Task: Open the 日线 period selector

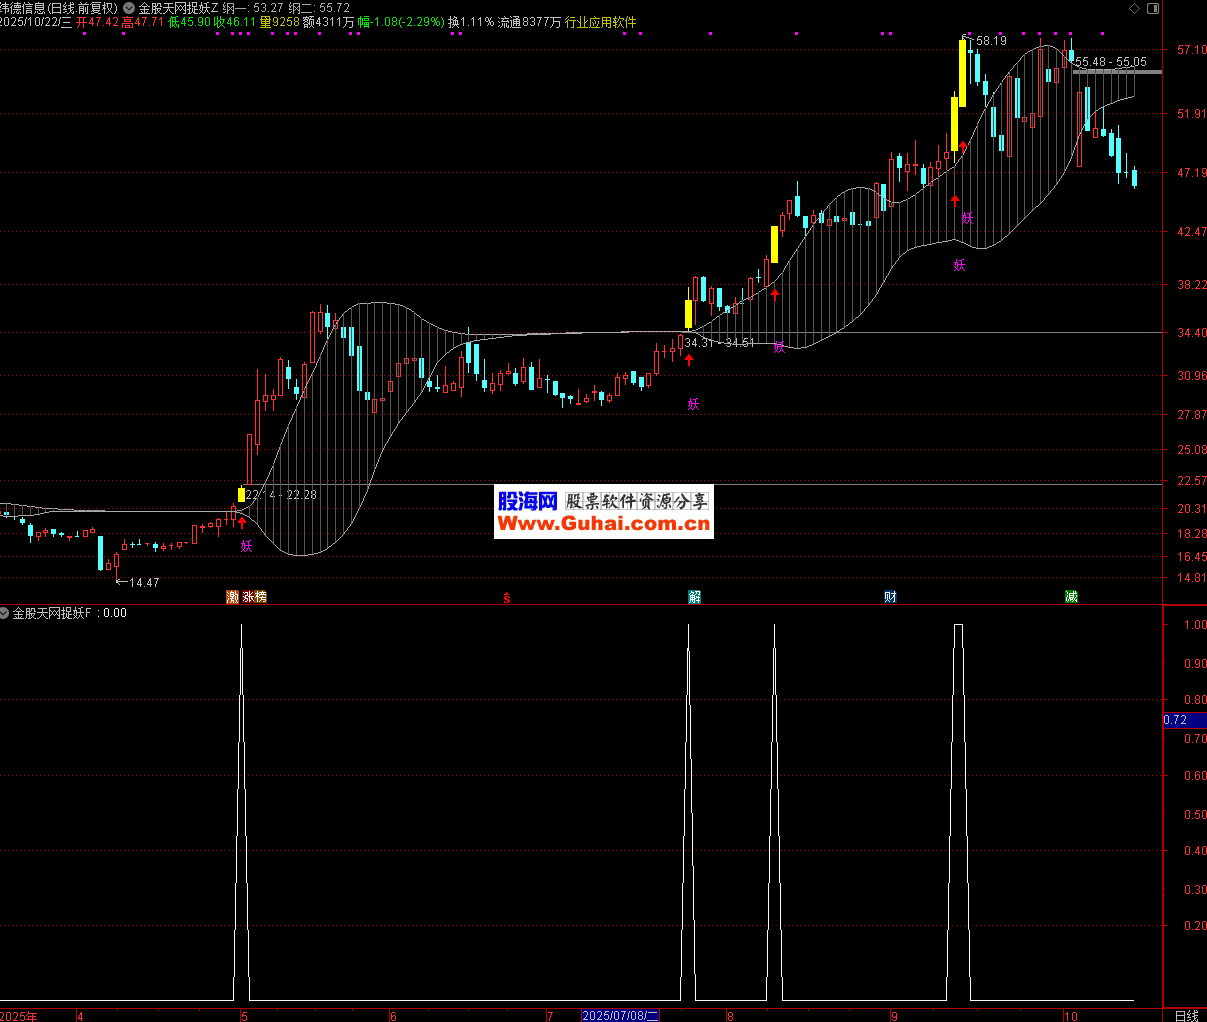Action: tap(1185, 1015)
